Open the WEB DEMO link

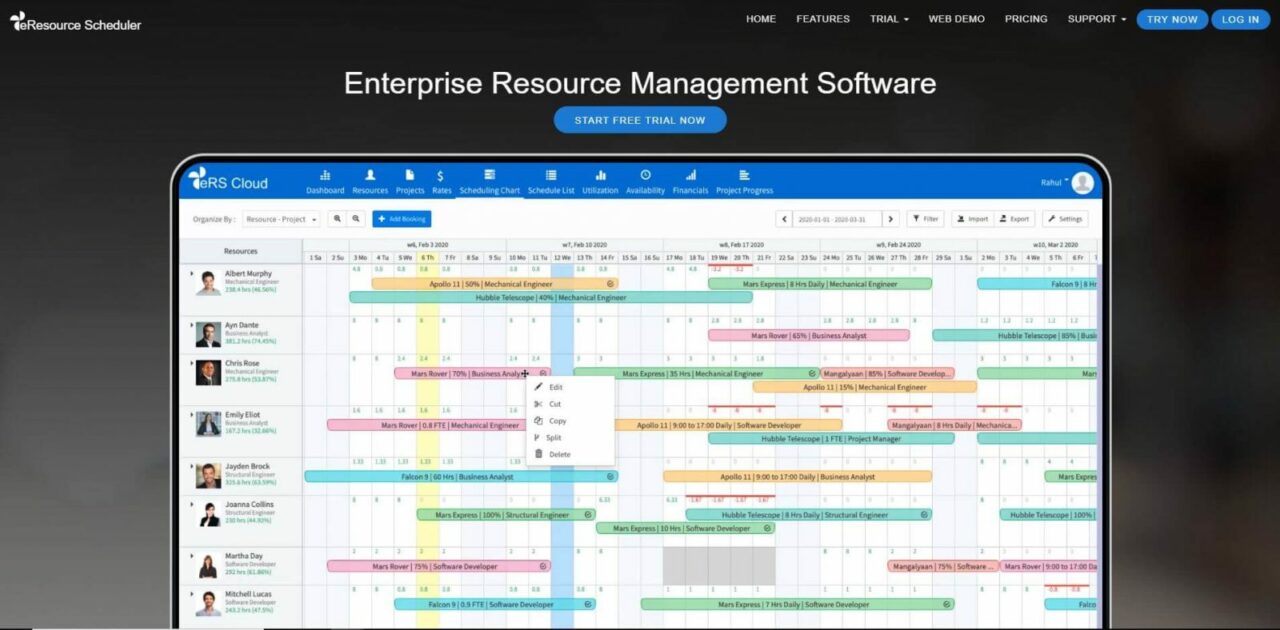coord(956,19)
